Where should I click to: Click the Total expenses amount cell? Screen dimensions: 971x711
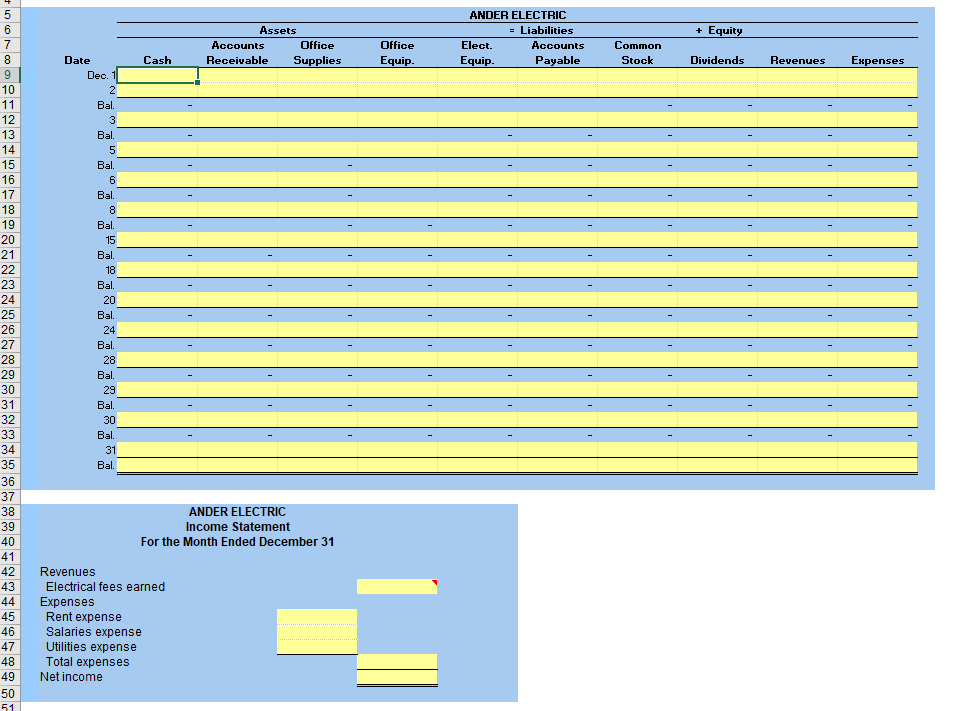396,662
